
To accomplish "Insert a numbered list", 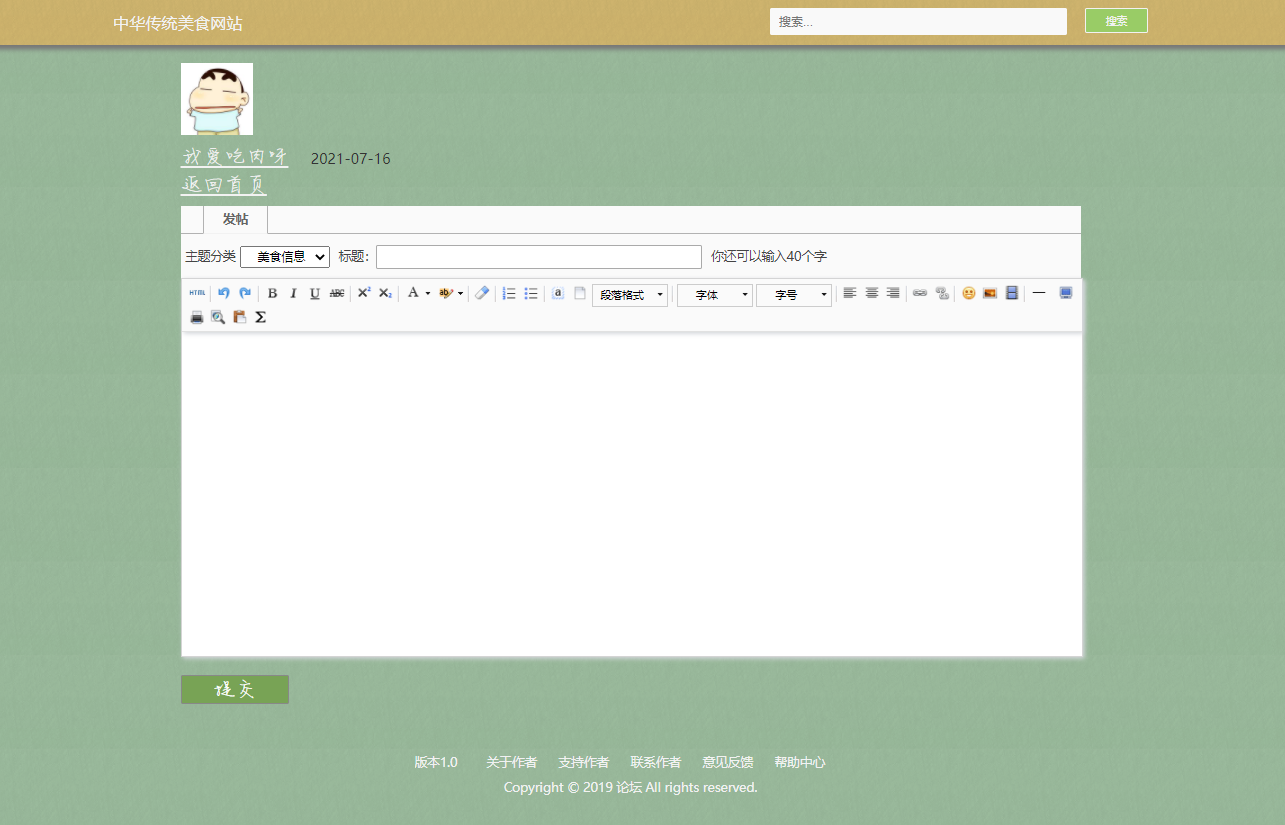I will (x=509, y=293).
